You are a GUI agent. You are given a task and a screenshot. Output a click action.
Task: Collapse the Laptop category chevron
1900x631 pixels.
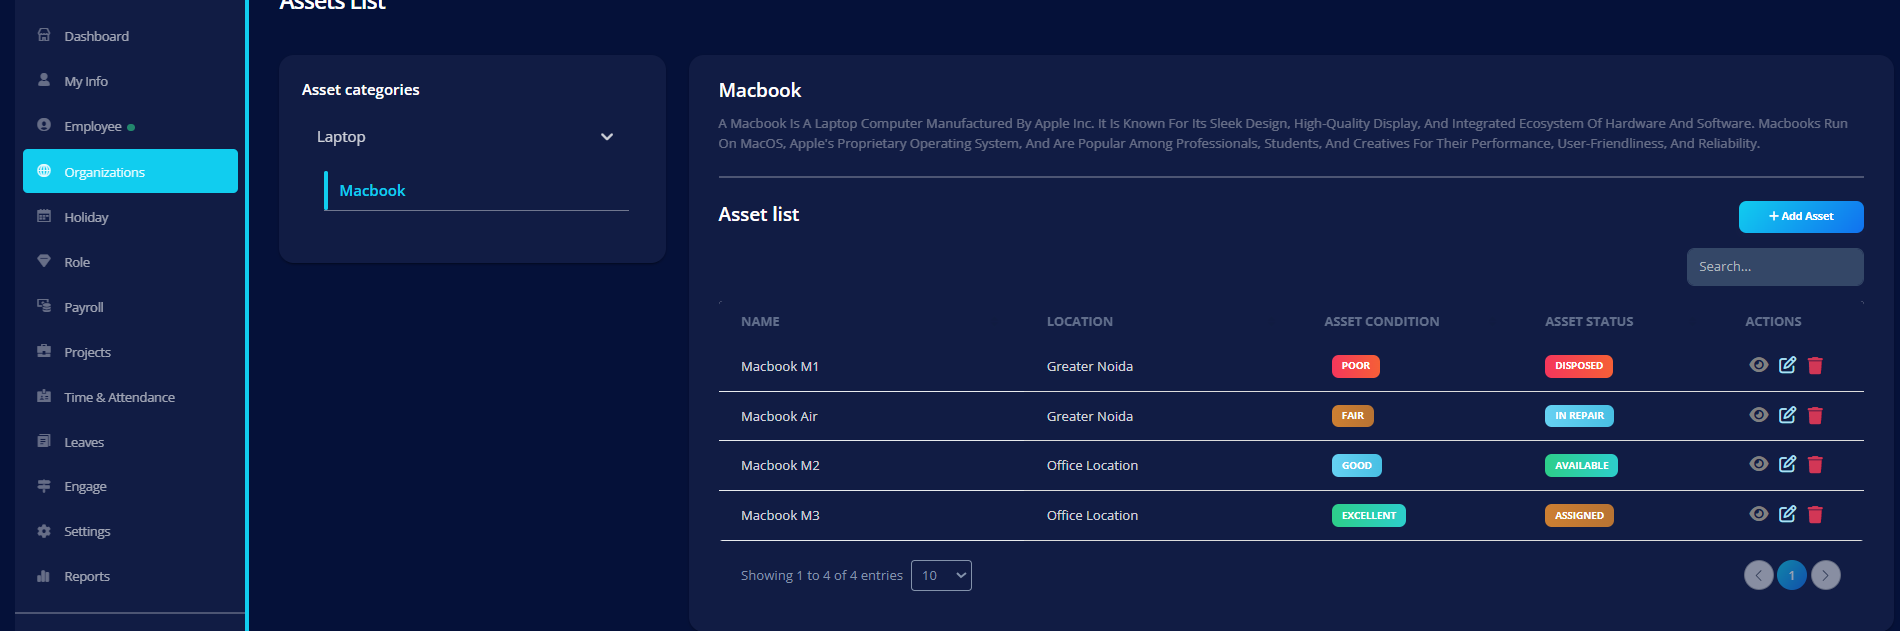607,137
